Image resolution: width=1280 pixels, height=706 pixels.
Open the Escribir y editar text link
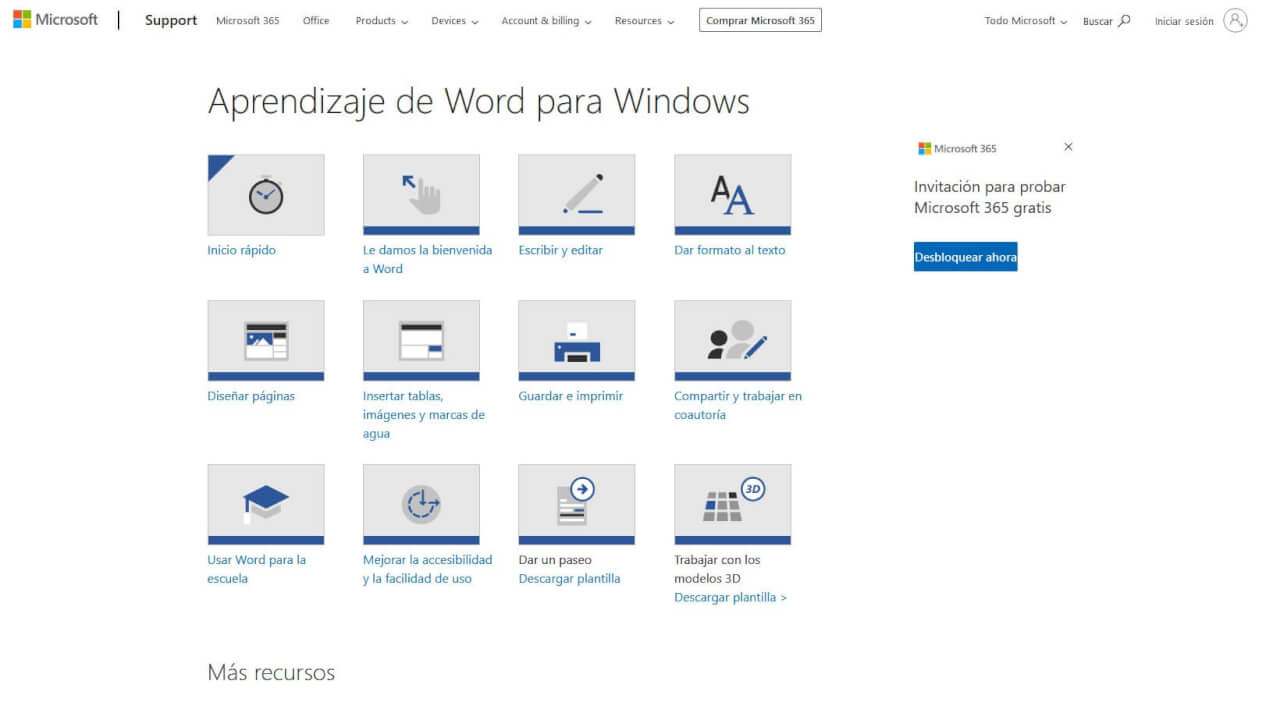click(560, 250)
